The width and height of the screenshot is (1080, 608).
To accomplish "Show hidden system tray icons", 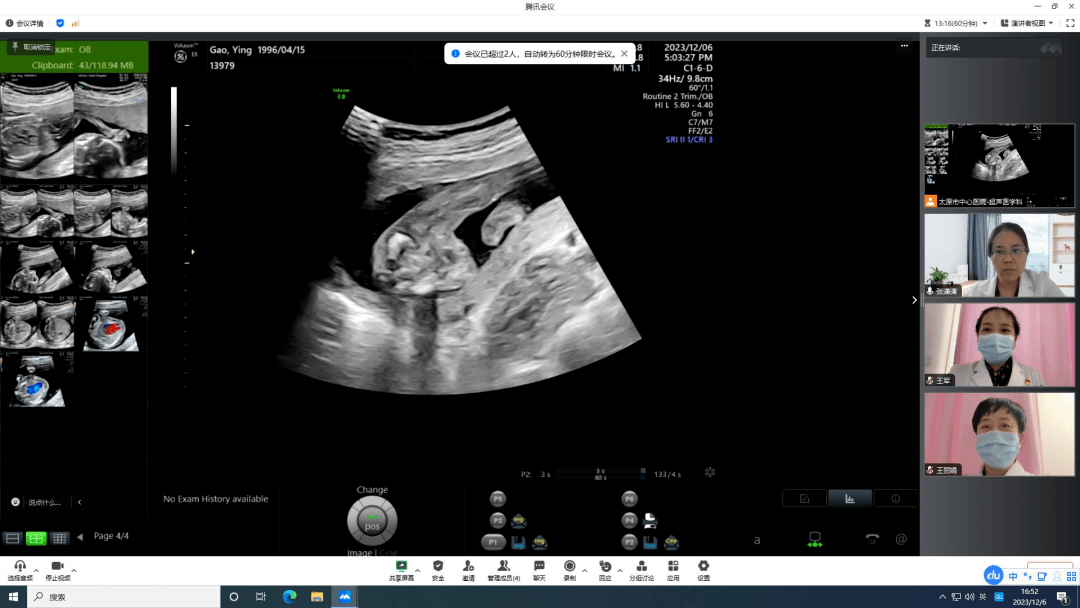I will [x=942, y=597].
